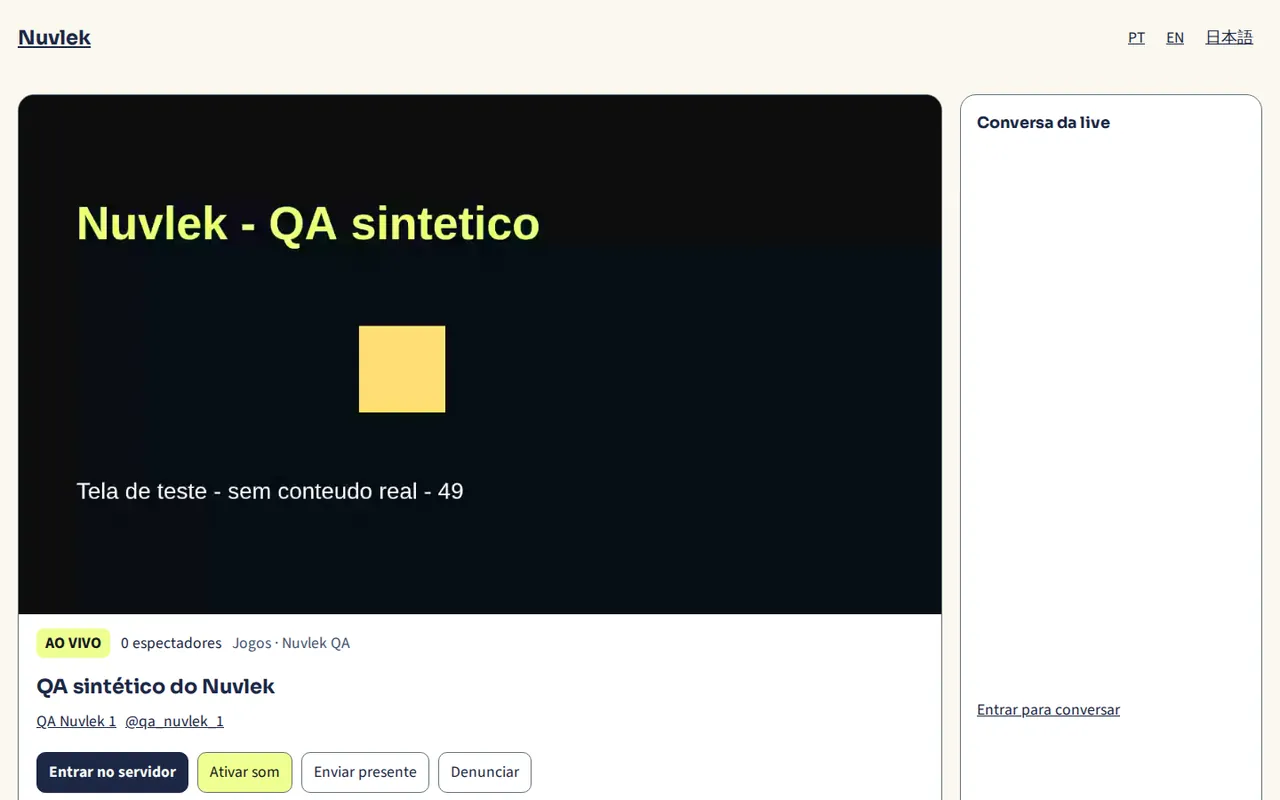Click the live stream video player
1280x800 pixels.
480,355
